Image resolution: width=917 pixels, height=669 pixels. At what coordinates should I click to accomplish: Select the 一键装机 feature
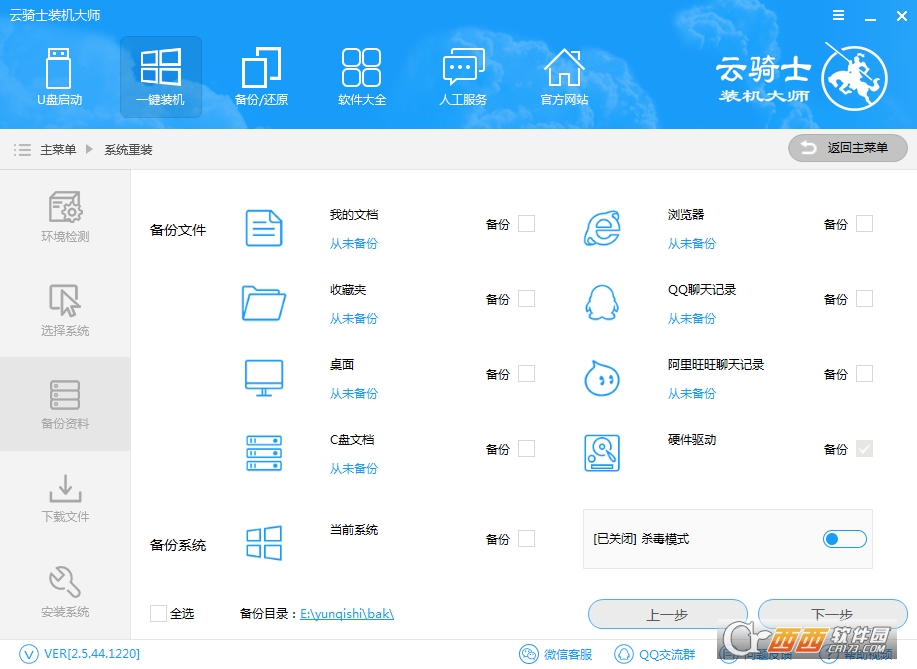coord(160,77)
